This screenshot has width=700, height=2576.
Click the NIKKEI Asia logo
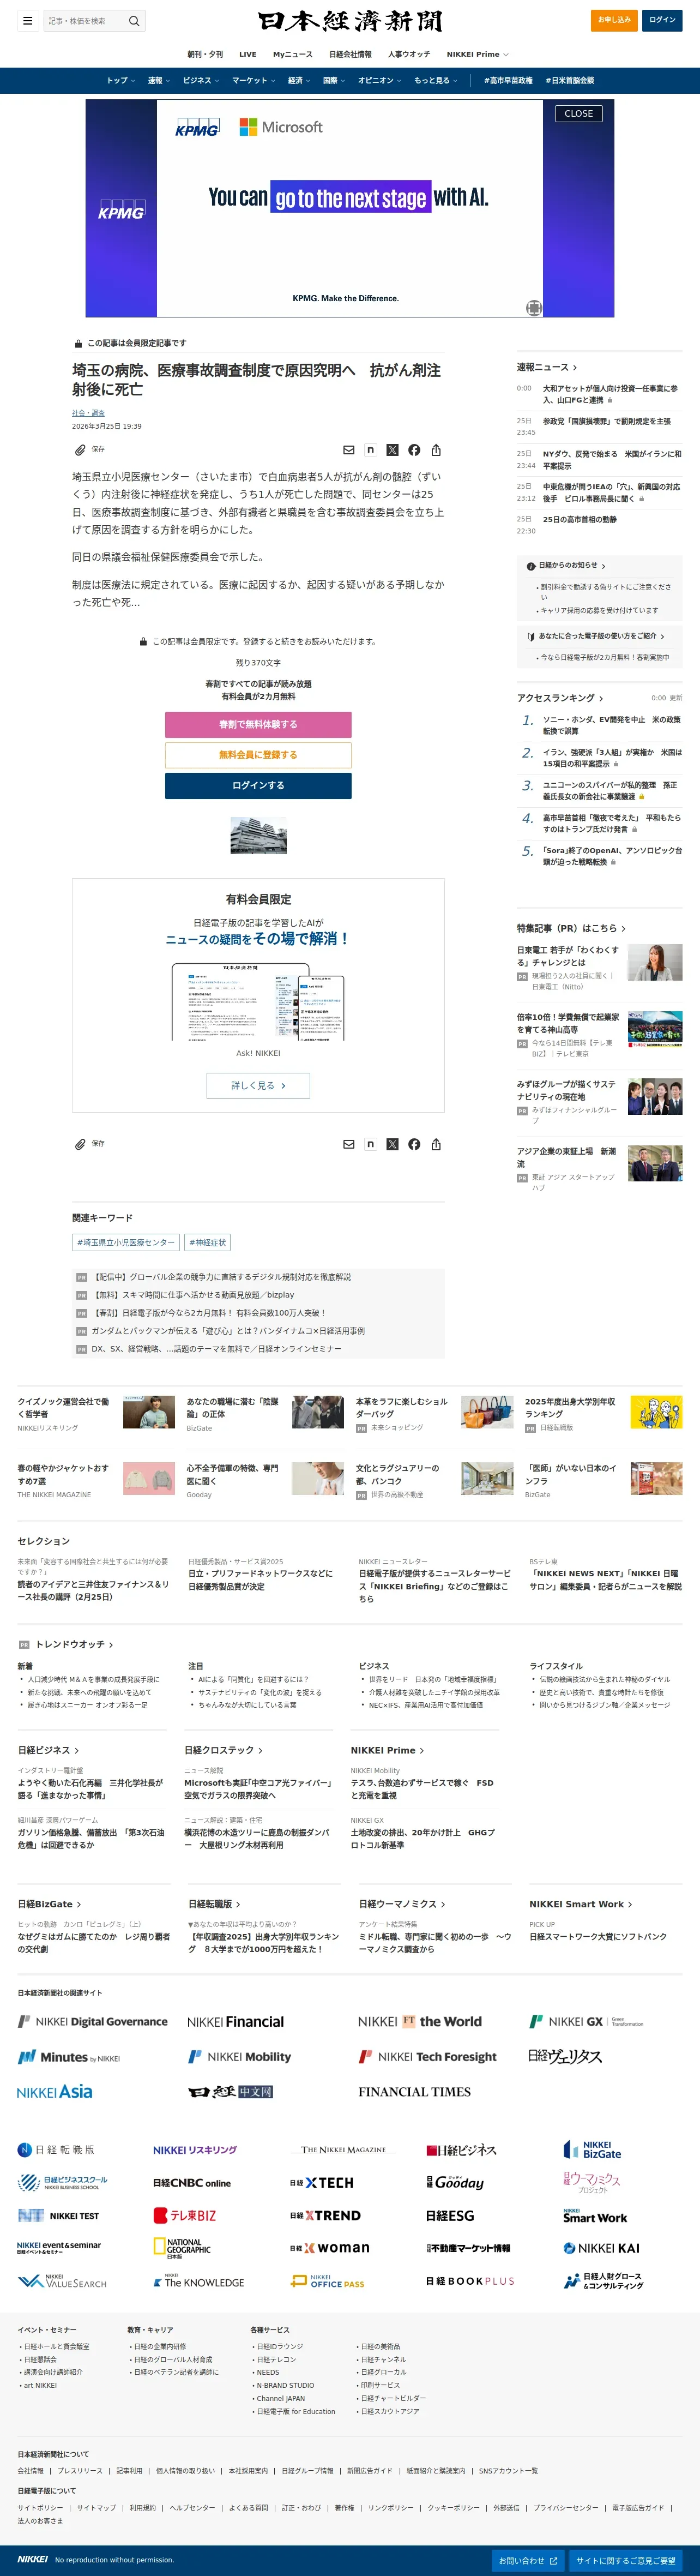(x=54, y=2091)
